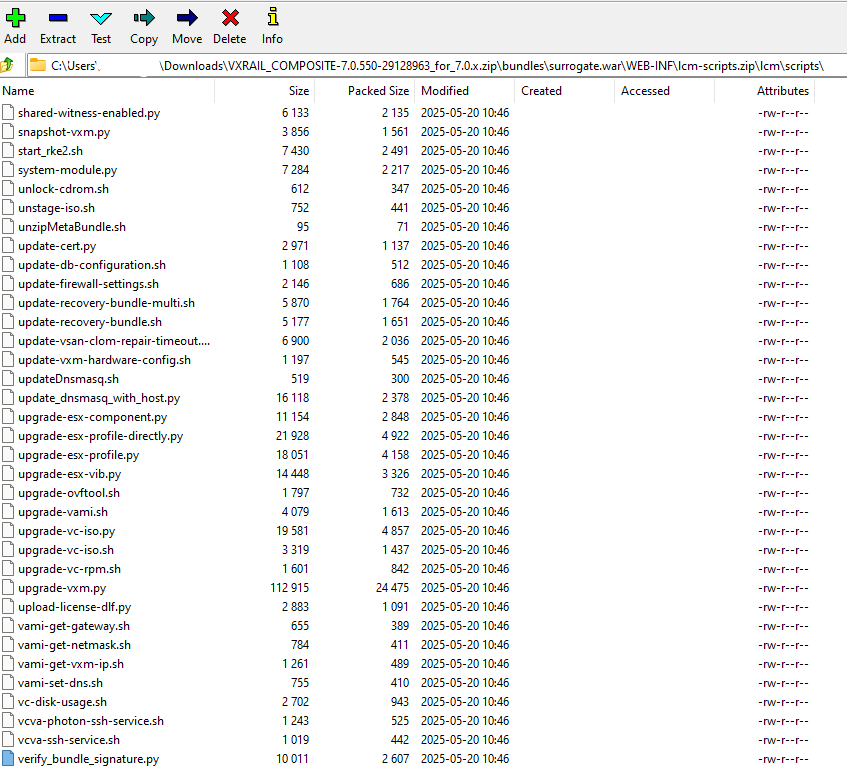Open the Info properties icon
The width and height of the screenshot is (847, 768).
(272, 18)
